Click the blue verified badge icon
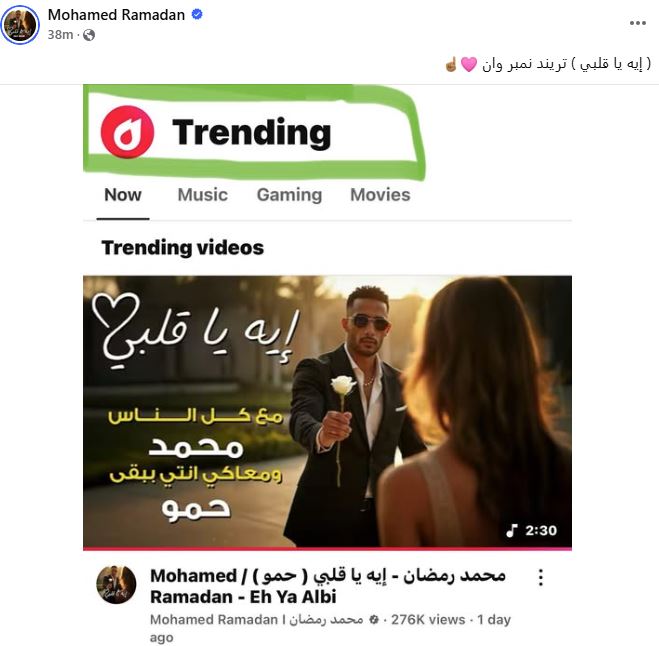This screenshot has width=659, height=646. point(197,14)
